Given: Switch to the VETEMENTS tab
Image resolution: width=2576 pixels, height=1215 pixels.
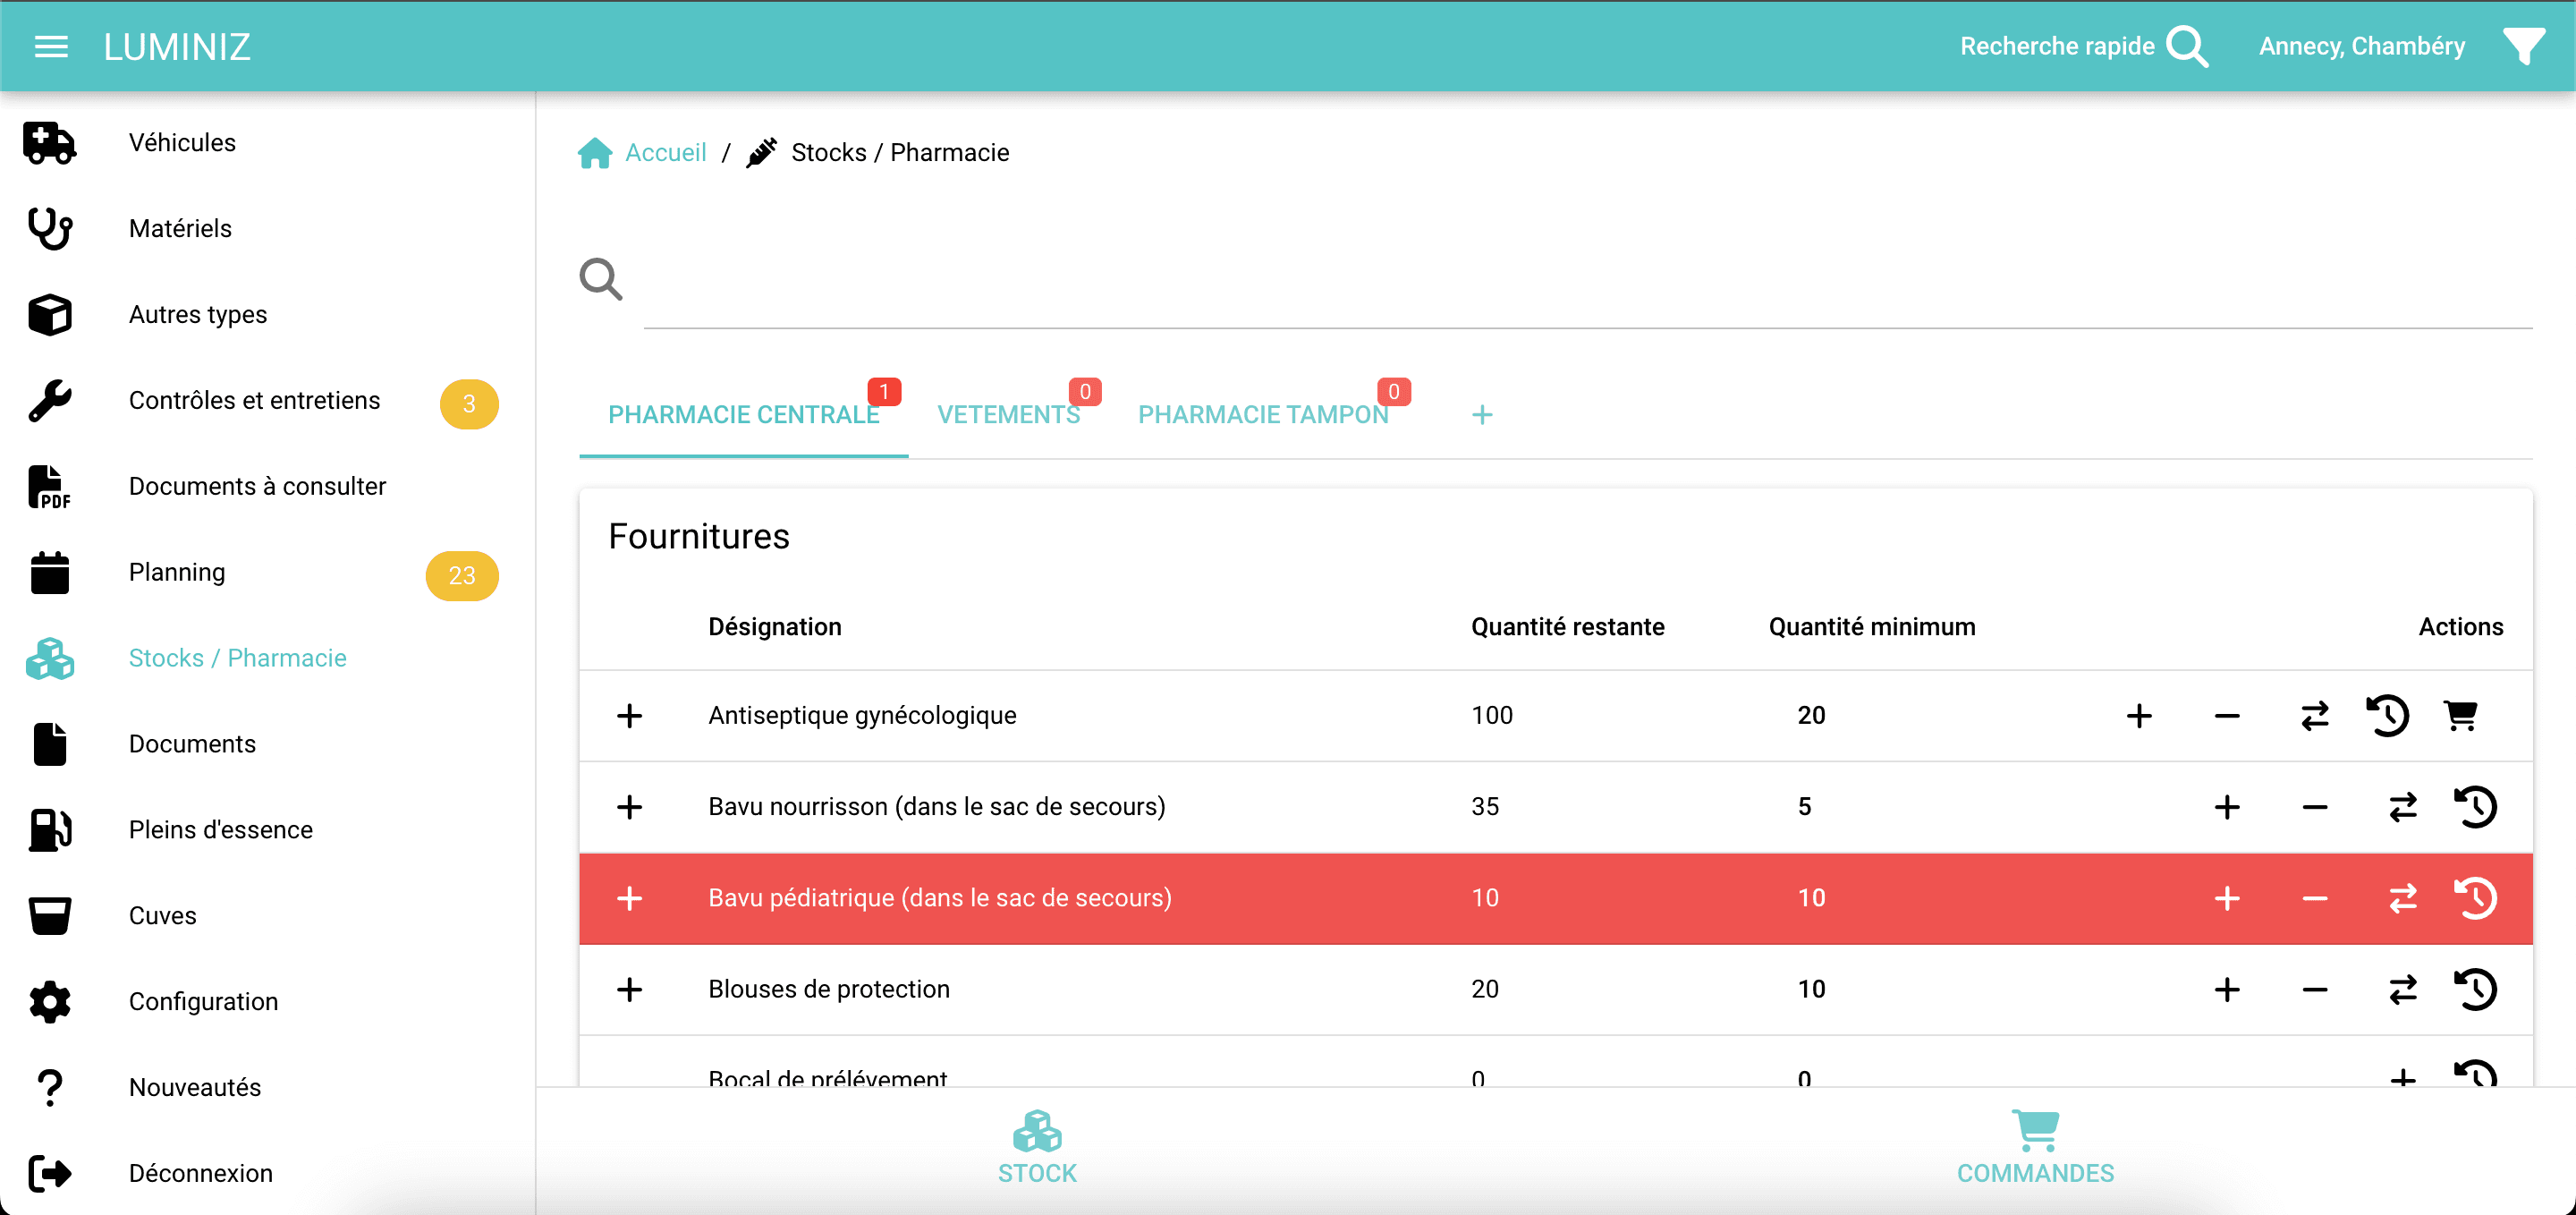Looking at the screenshot, I should [1008, 414].
